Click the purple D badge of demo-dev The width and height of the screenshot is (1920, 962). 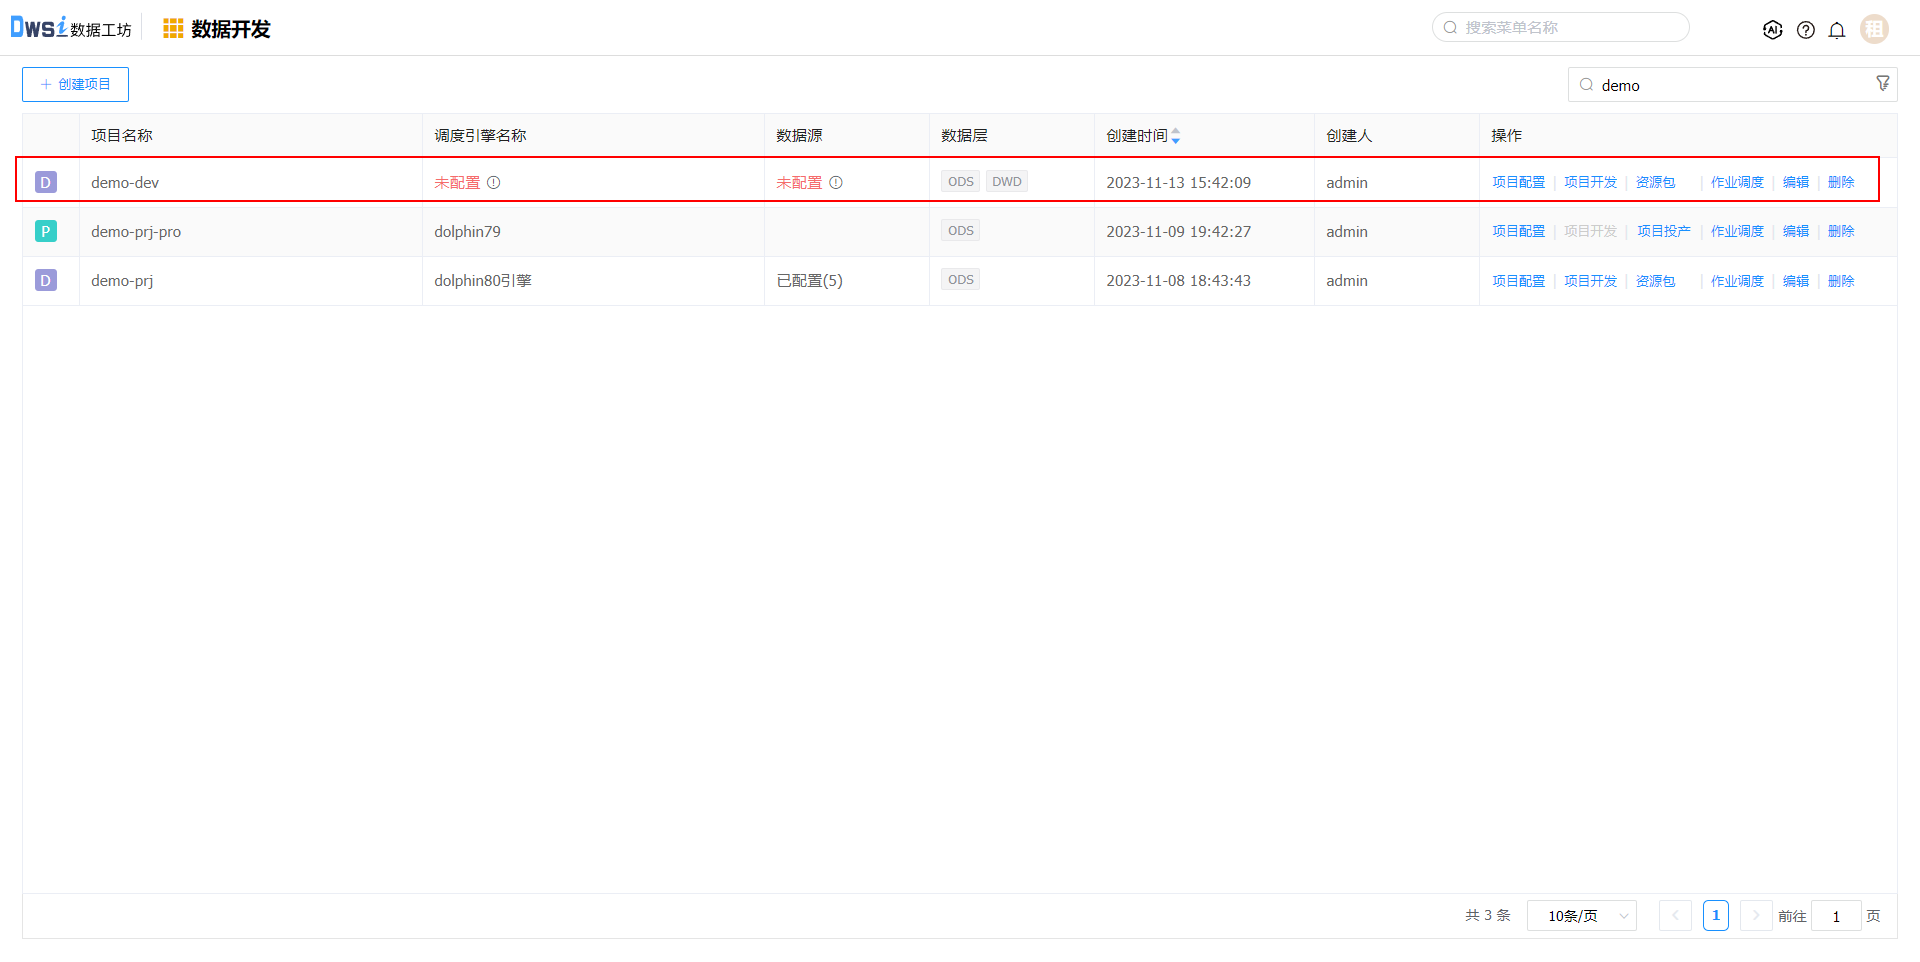coord(46,182)
